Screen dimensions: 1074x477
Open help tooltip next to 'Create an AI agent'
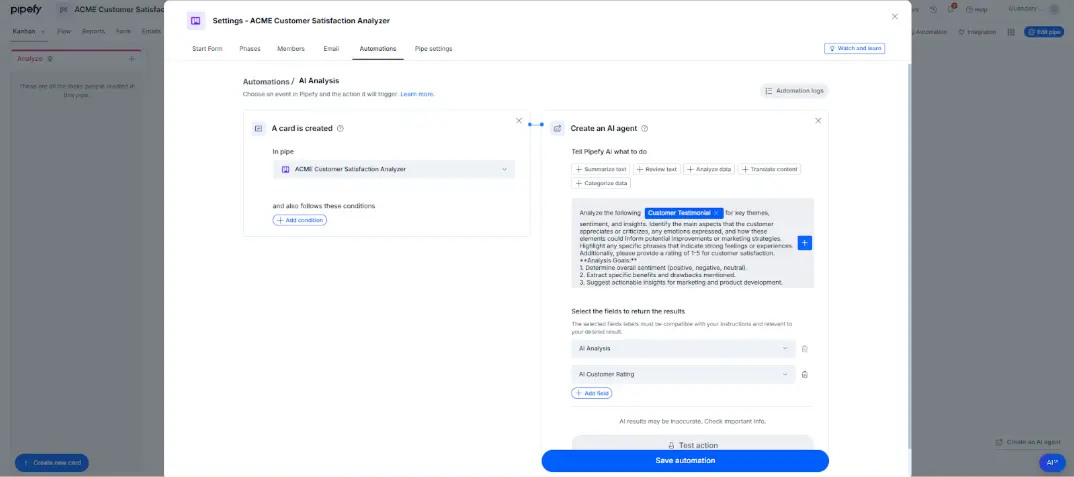(x=644, y=128)
